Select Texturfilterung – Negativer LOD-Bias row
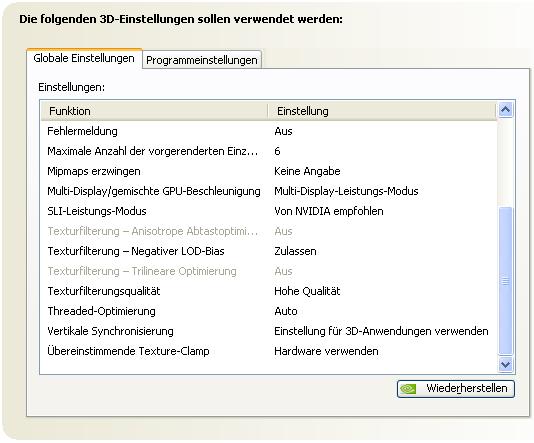 (x=269, y=251)
